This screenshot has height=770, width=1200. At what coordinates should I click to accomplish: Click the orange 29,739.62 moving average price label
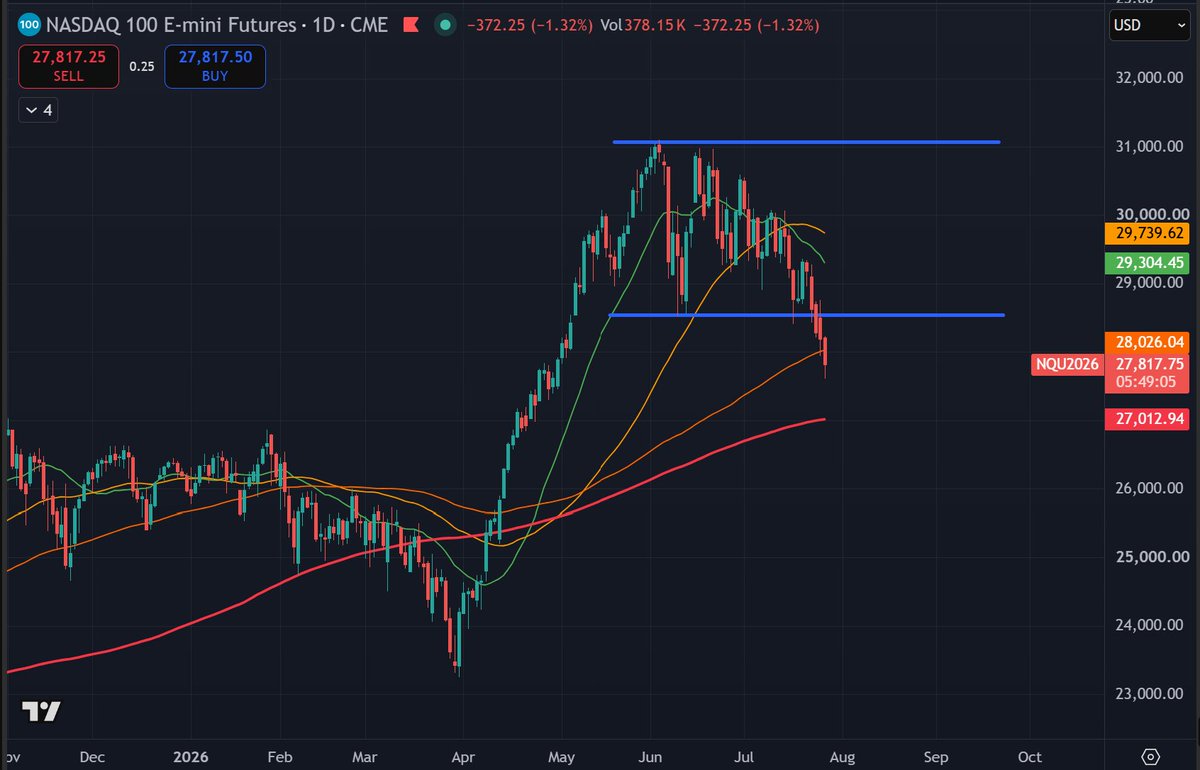[1147, 233]
